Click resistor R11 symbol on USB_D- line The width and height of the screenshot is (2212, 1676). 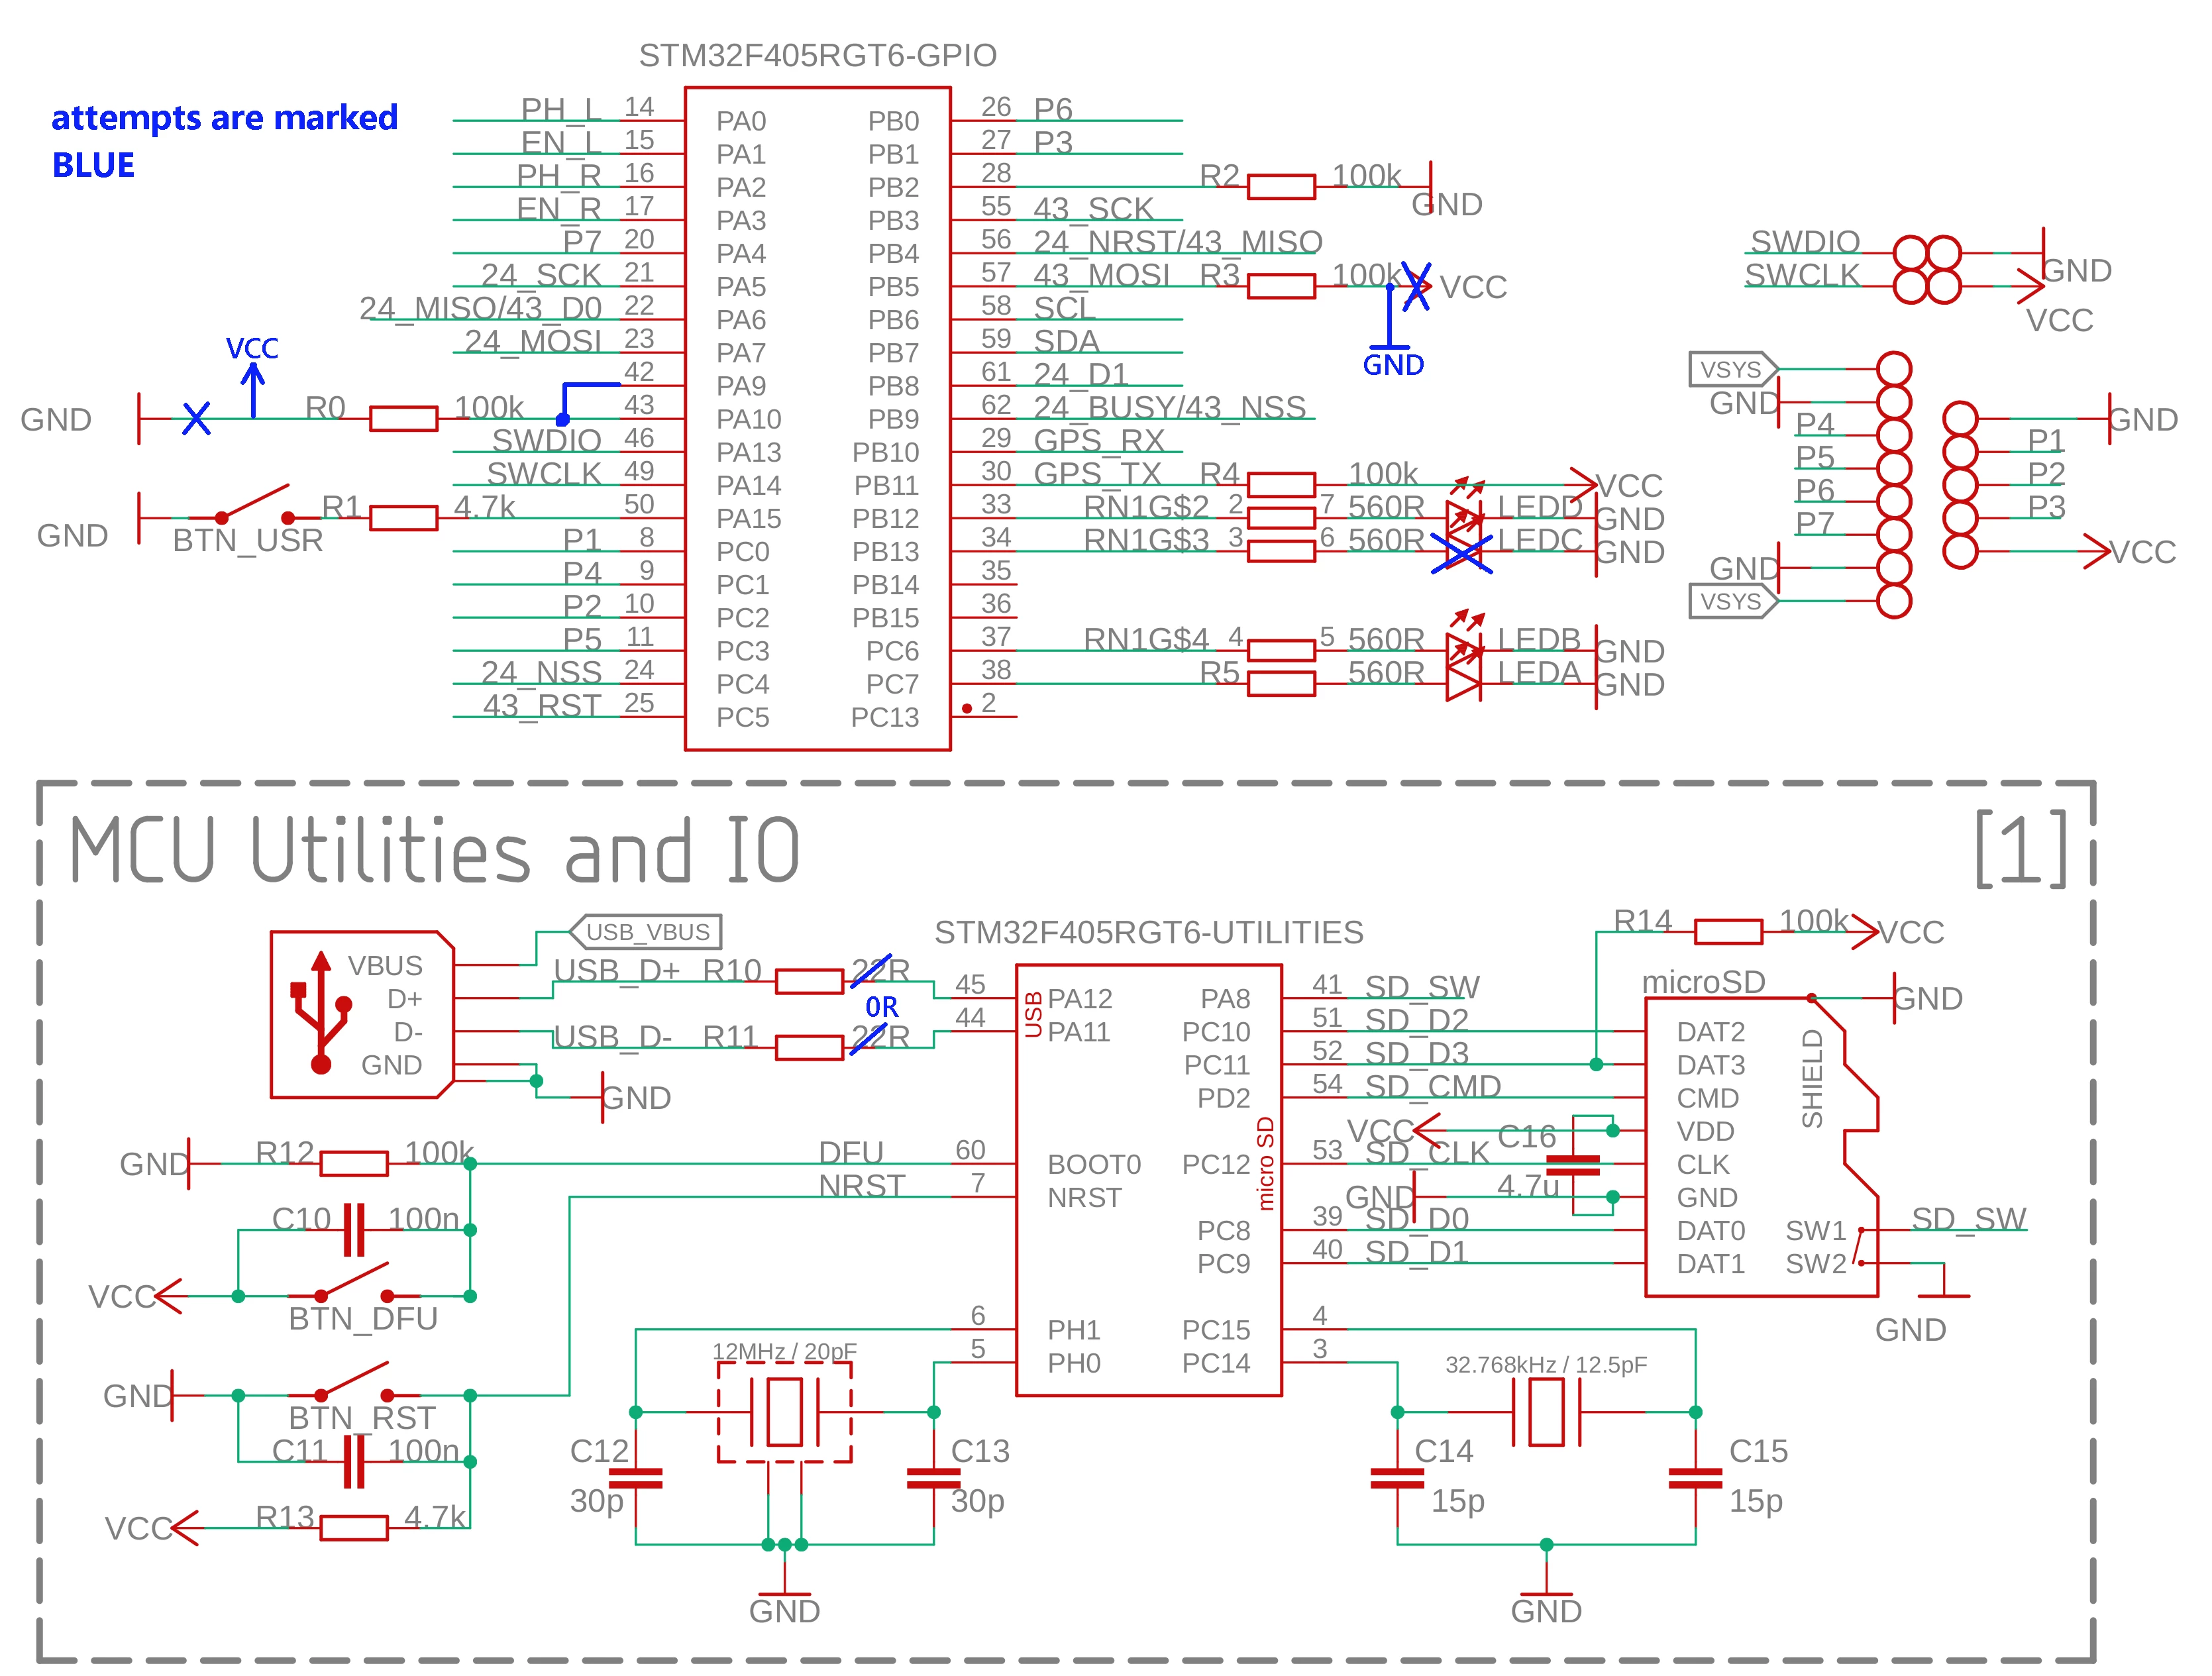click(809, 1048)
